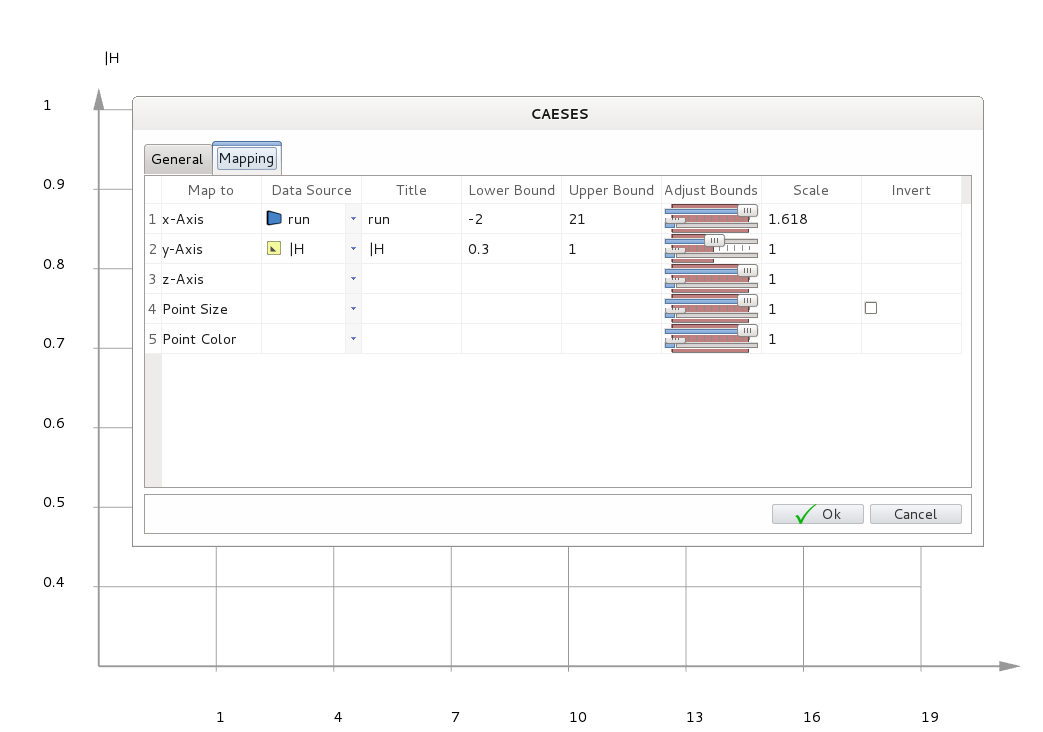
Task: Click the 'Map to' column header
Action: 211,190
